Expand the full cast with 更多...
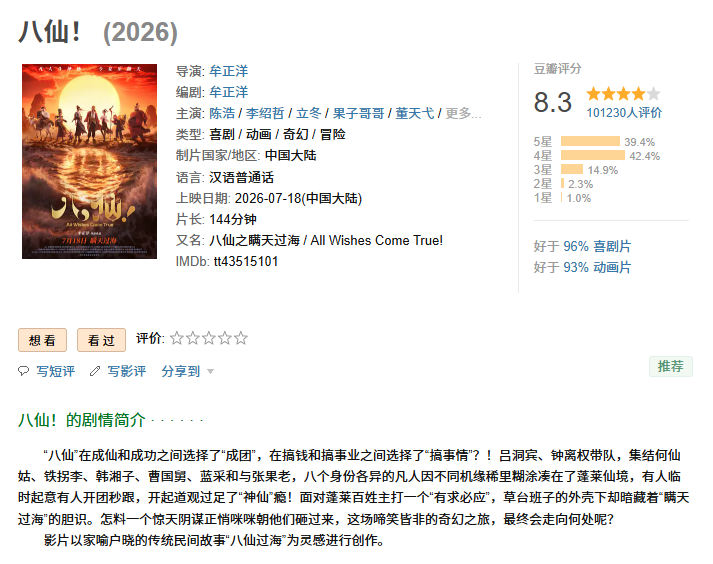The width and height of the screenshot is (713, 564). (x=463, y=113)
